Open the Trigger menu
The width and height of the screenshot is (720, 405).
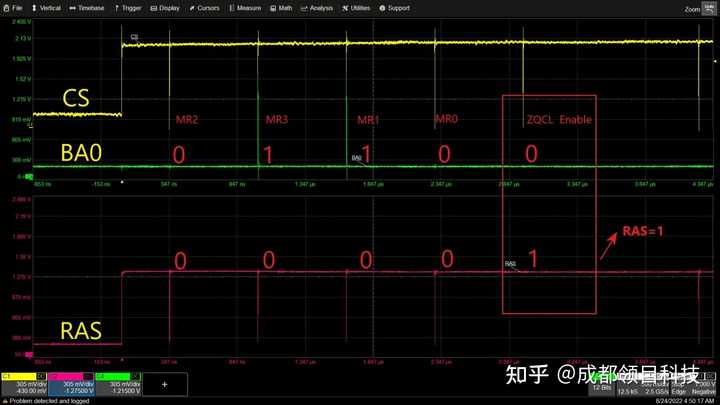tap(127, 8)
